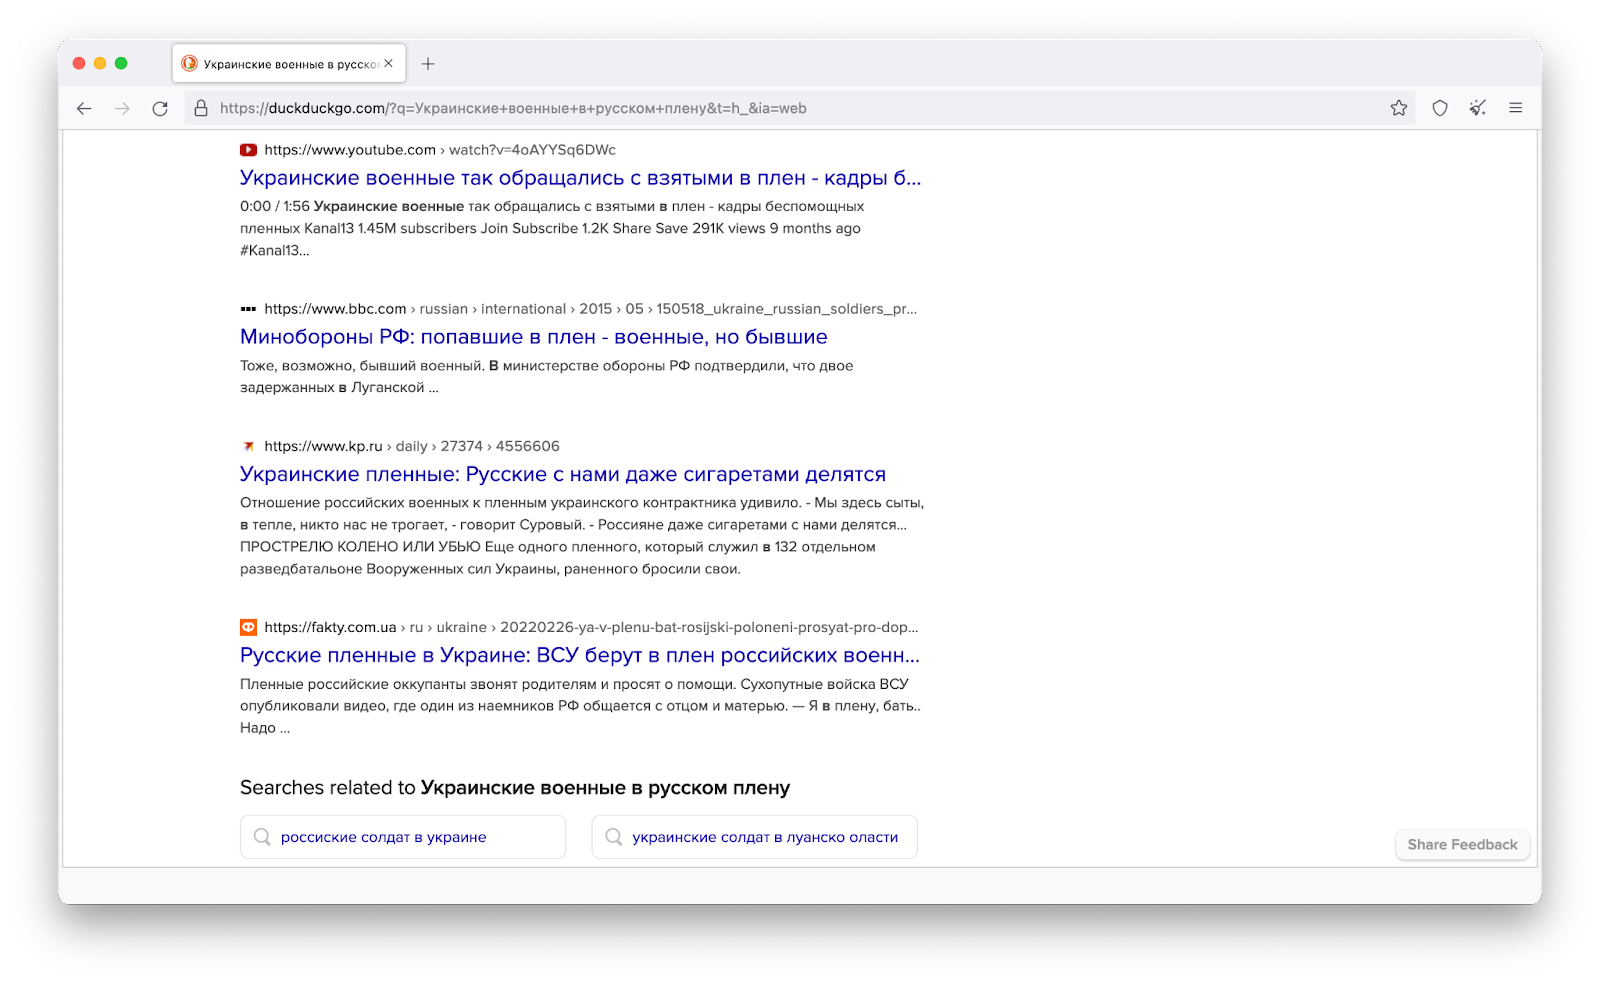Open new tab with plus button

point(428,64)
